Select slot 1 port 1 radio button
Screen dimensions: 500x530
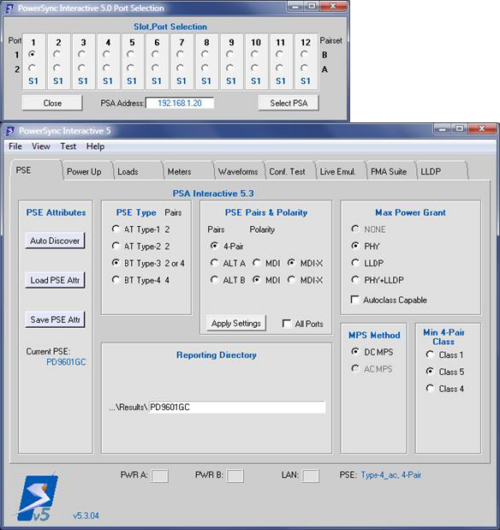[x=32, y=54]
